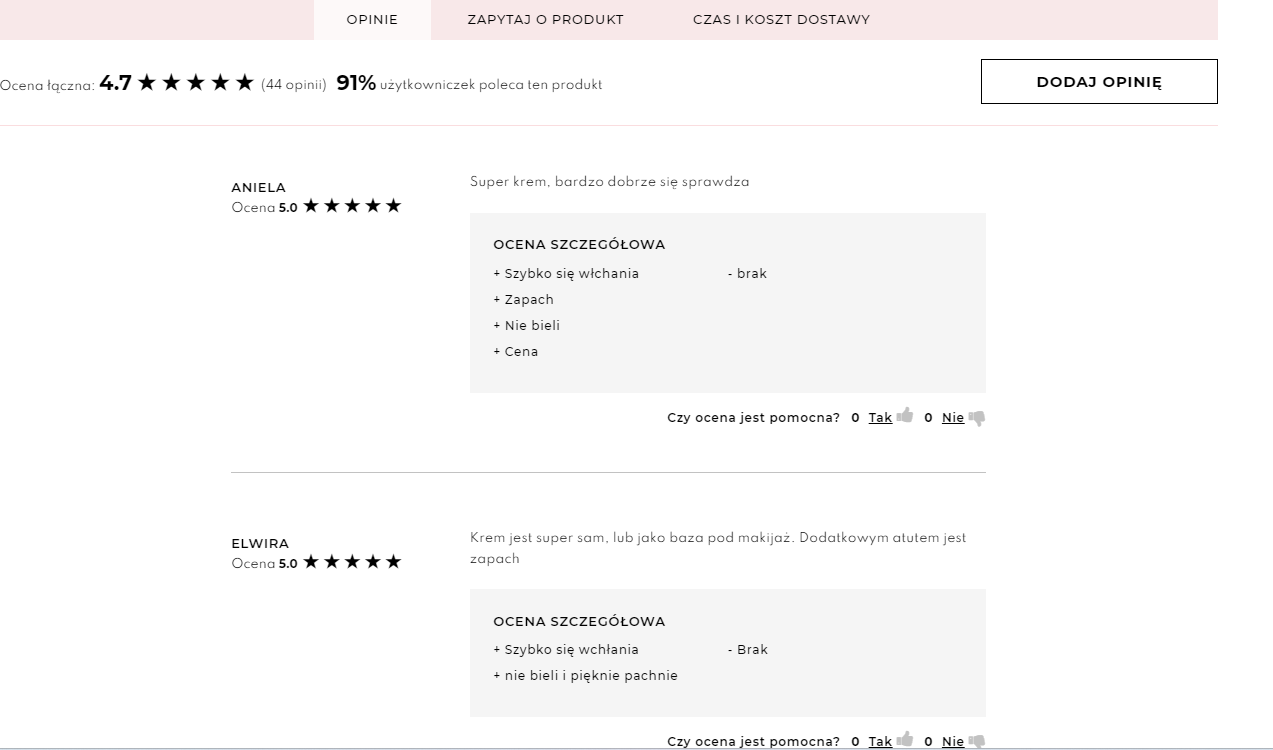Screen dimensions: 1273x750
Task: Click 'Nie' link under Aniela's review
Action: point(953,418)
